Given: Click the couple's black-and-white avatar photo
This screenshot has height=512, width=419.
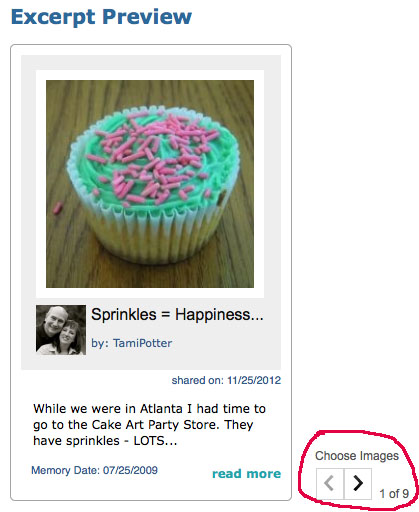Looking at the screenshot, I should (x=61, y=329).
